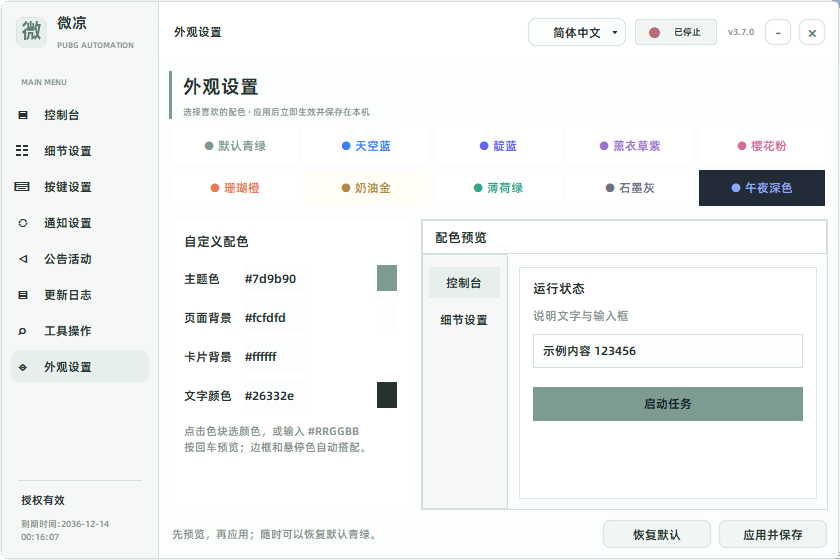This screenshot has height=560, width=840.
Task: Click the 页面背景 hex input #fcfdfd
Action: (x=275, y=318)
